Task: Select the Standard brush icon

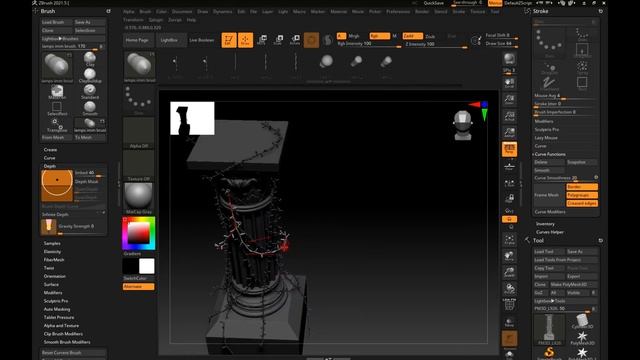Action: click(90, 91)
